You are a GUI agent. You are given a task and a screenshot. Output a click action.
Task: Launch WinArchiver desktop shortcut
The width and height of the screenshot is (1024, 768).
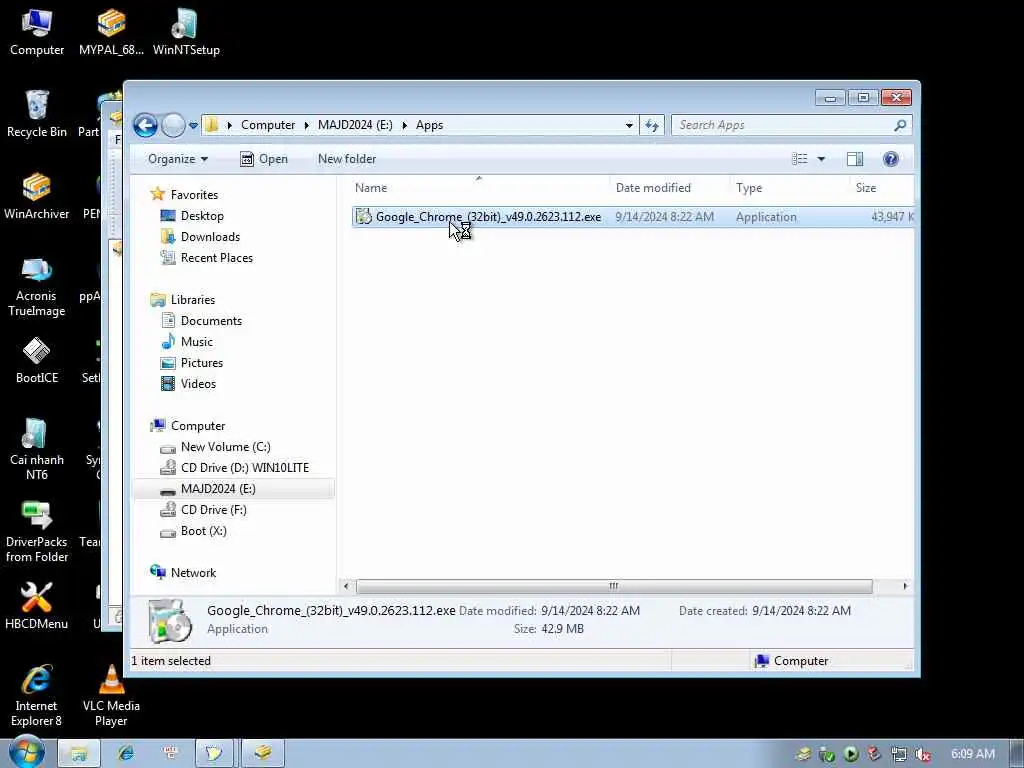point(37,196)
